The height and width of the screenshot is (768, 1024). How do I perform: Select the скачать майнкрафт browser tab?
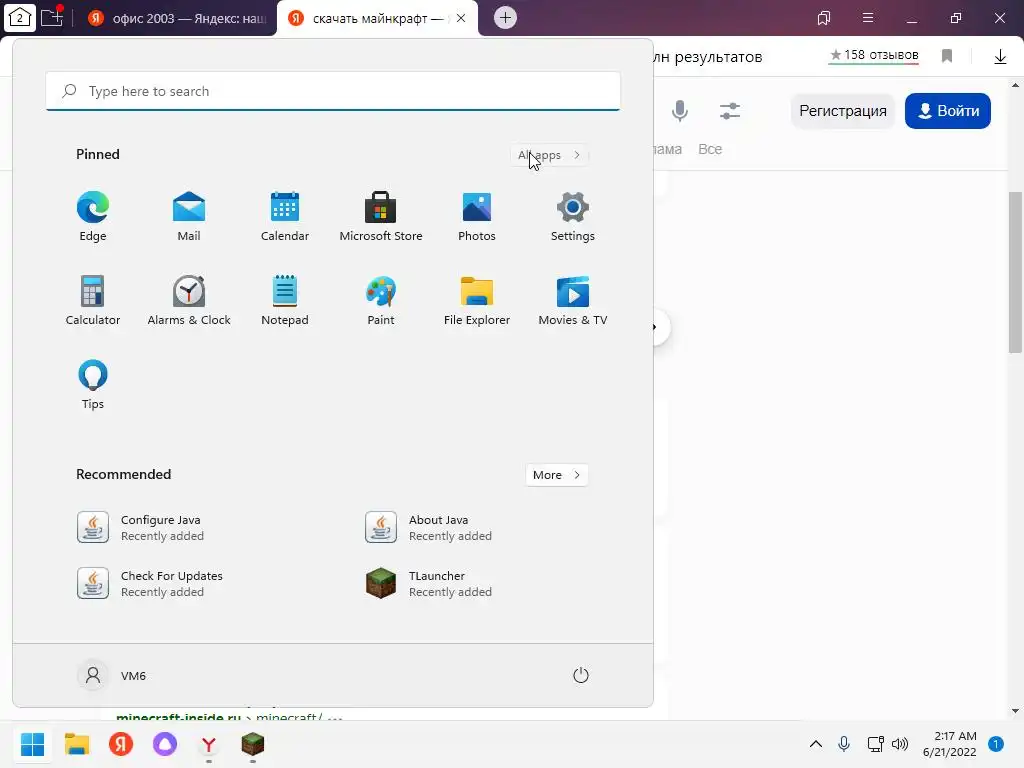pos(369,18)
